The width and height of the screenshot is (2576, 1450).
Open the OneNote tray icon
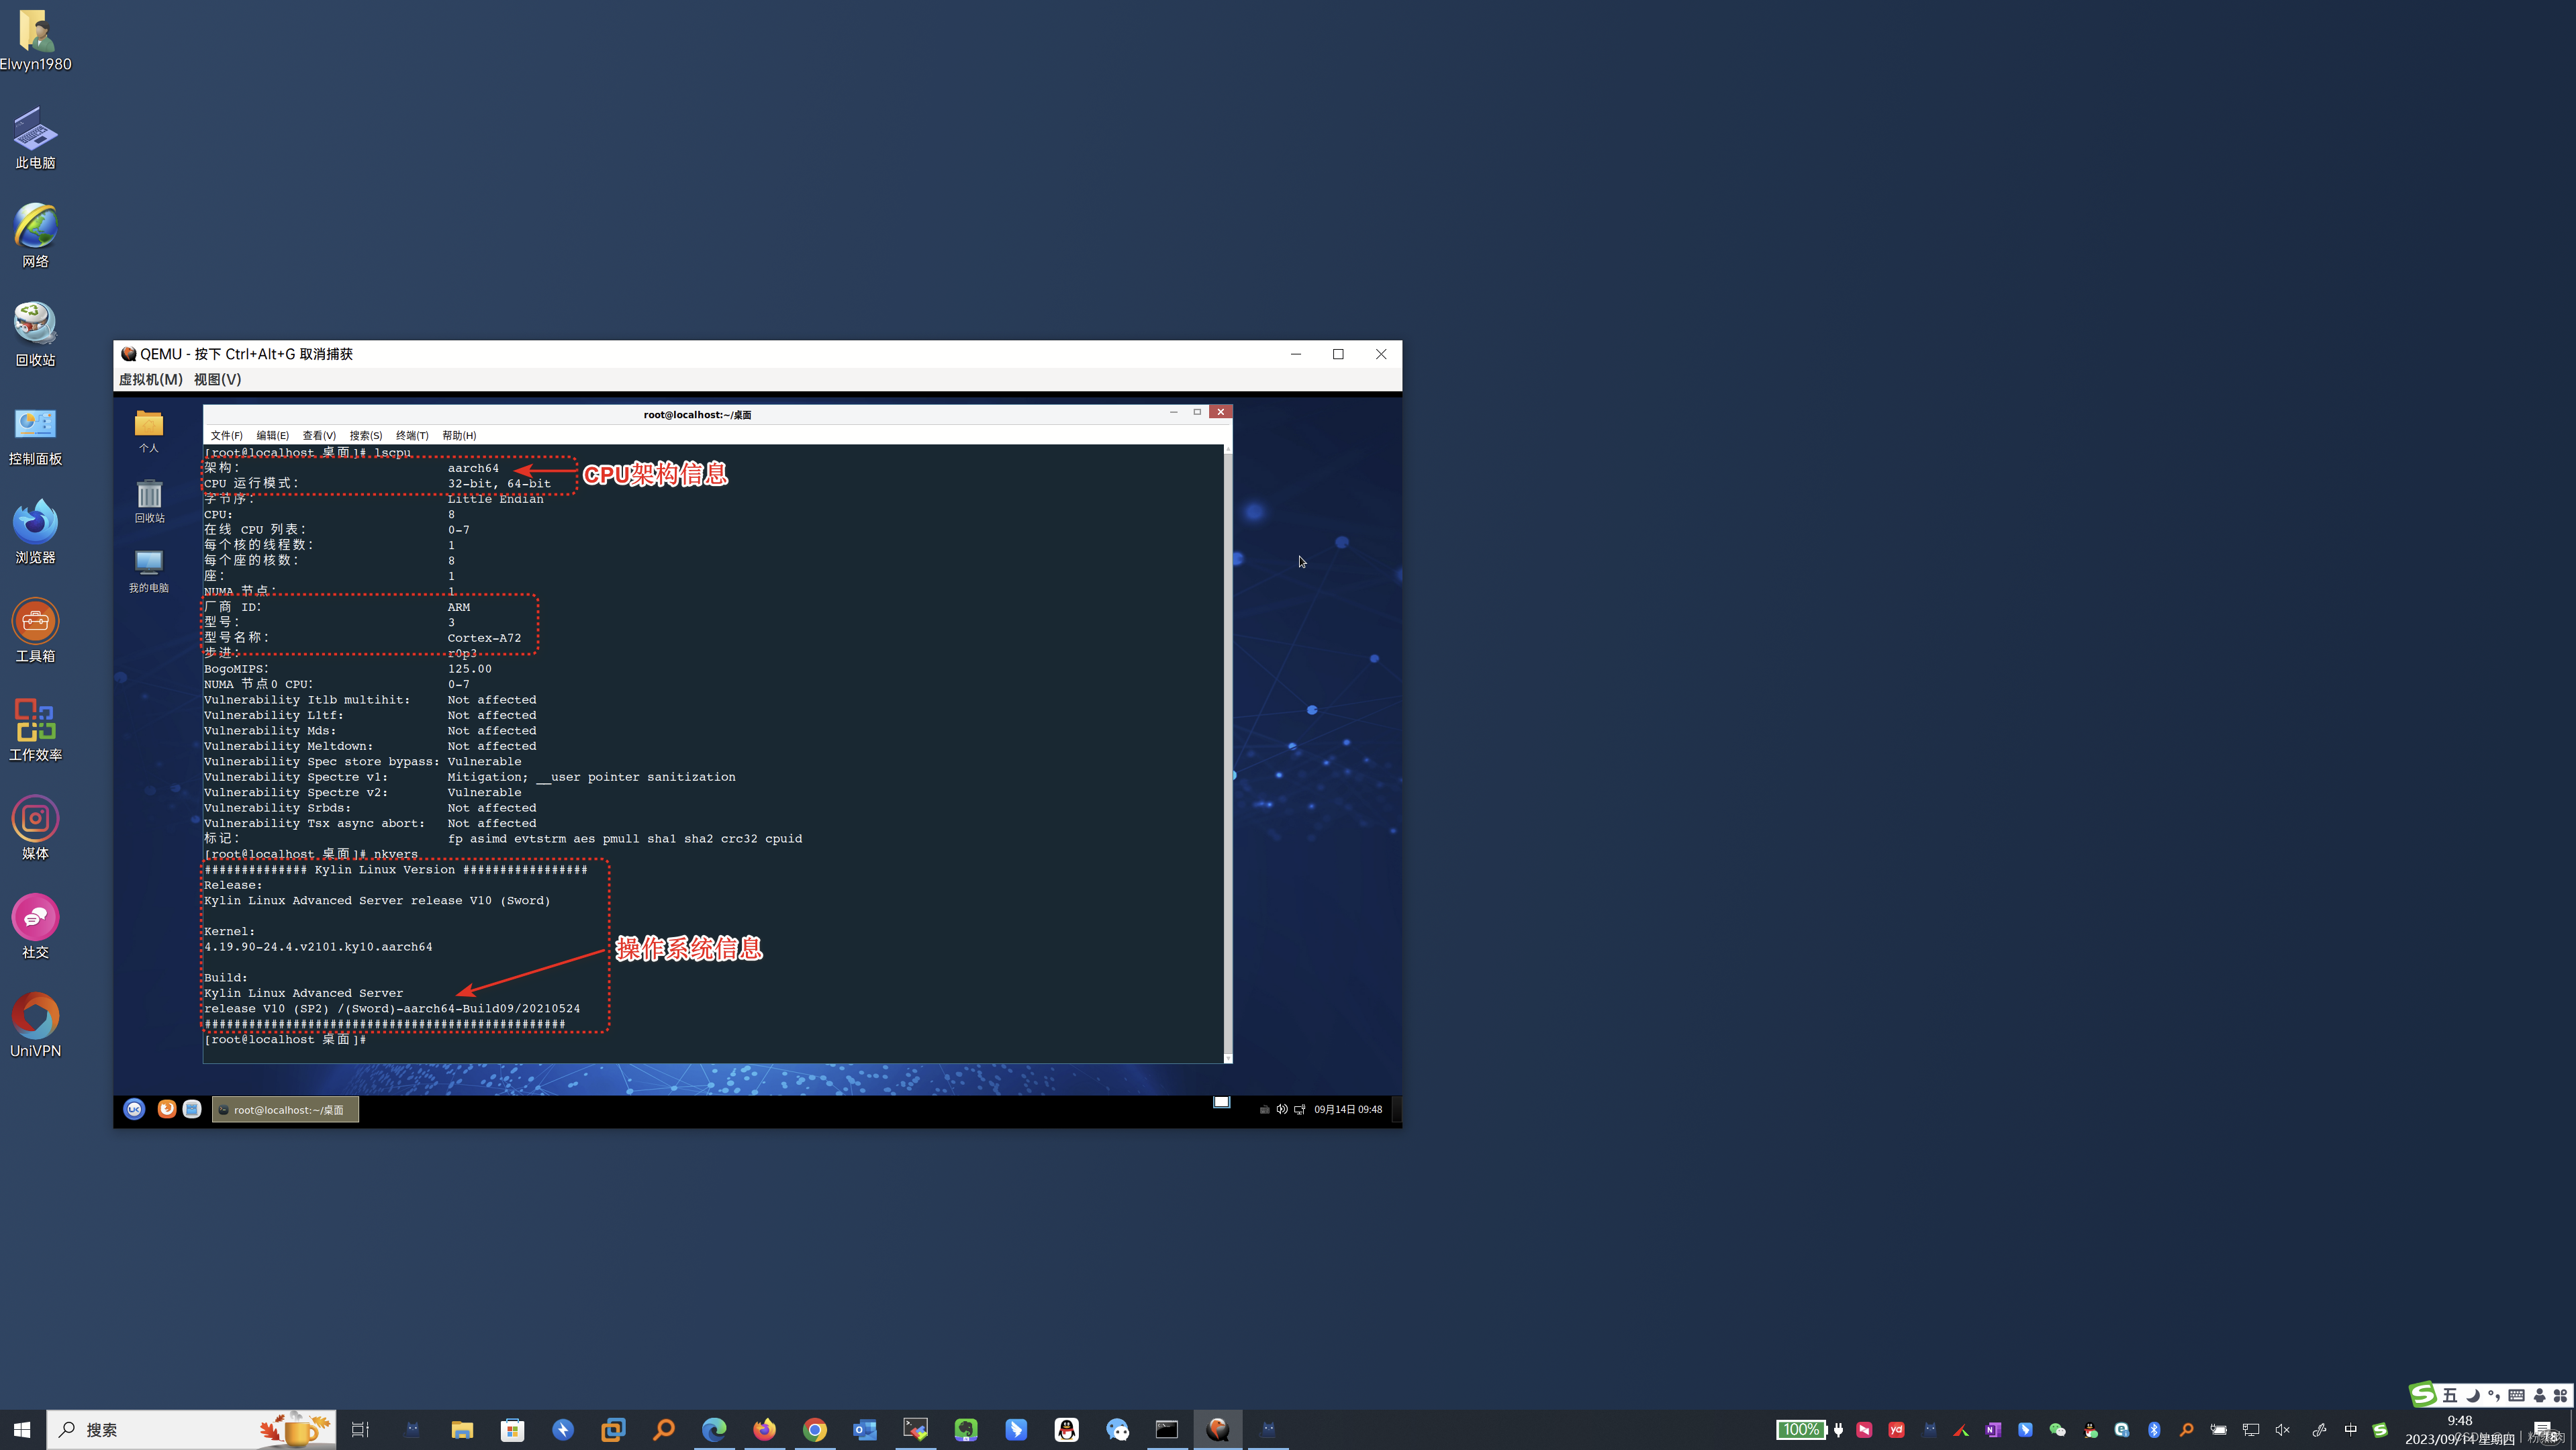[1993, 1430]
